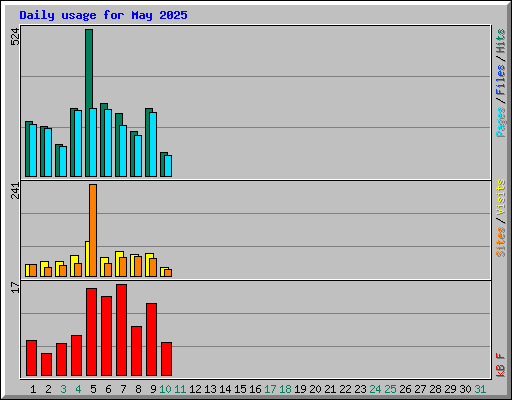Click green day label 17 on the x-axis
Screen dimensions: 512x400
pos(270,389)
